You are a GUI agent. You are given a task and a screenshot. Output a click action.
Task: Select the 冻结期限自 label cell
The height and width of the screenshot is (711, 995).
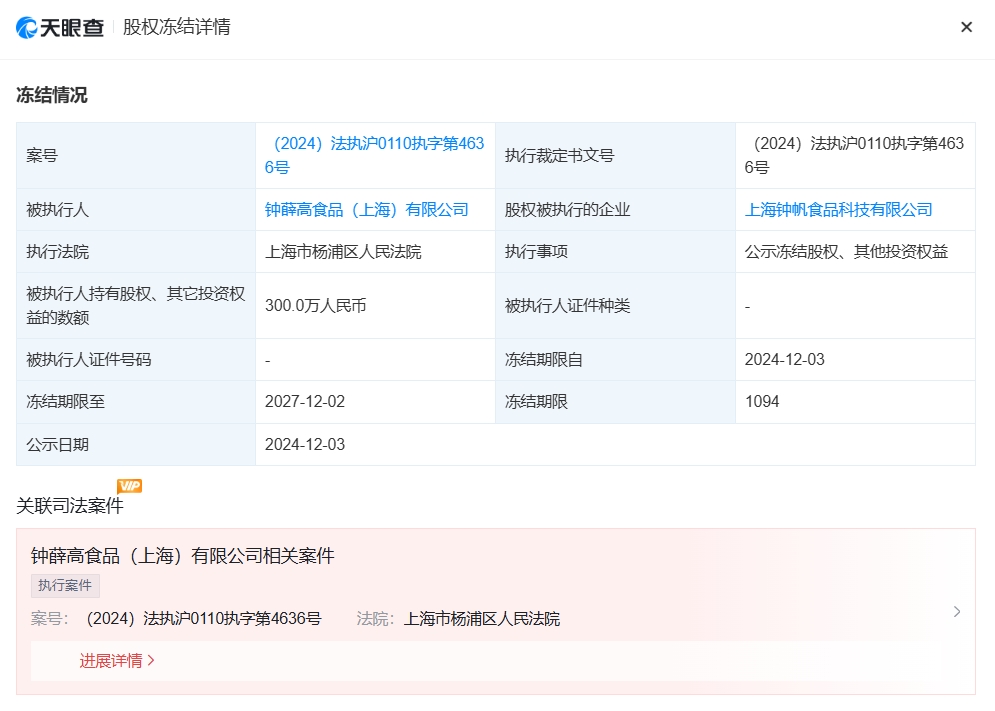pos(615,360)
